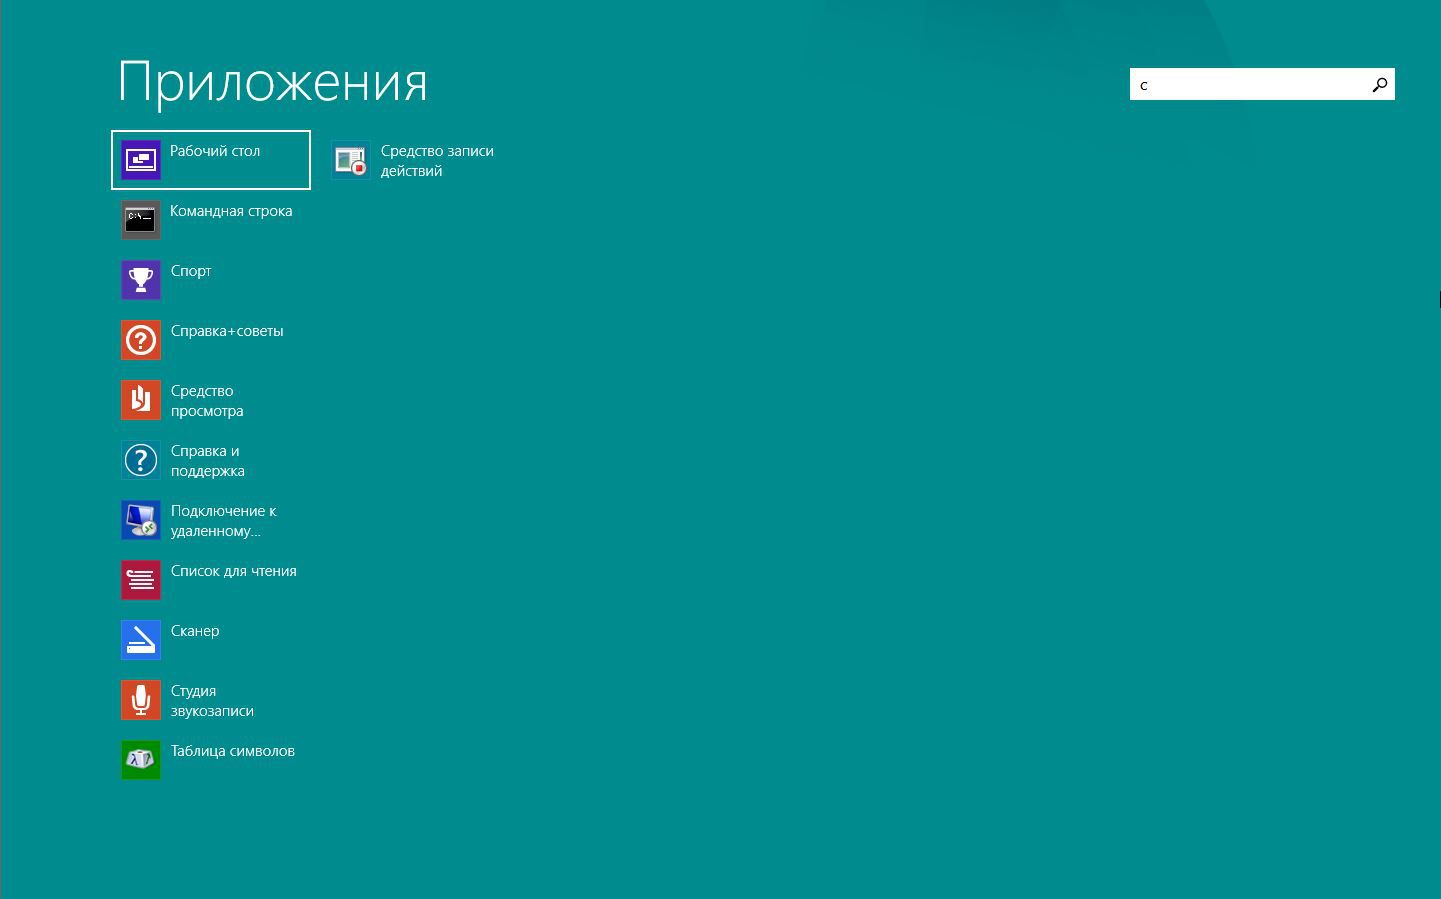Open the Сканер app icon
This screenshot has width=1441, height=899.
tap(141, 640)
